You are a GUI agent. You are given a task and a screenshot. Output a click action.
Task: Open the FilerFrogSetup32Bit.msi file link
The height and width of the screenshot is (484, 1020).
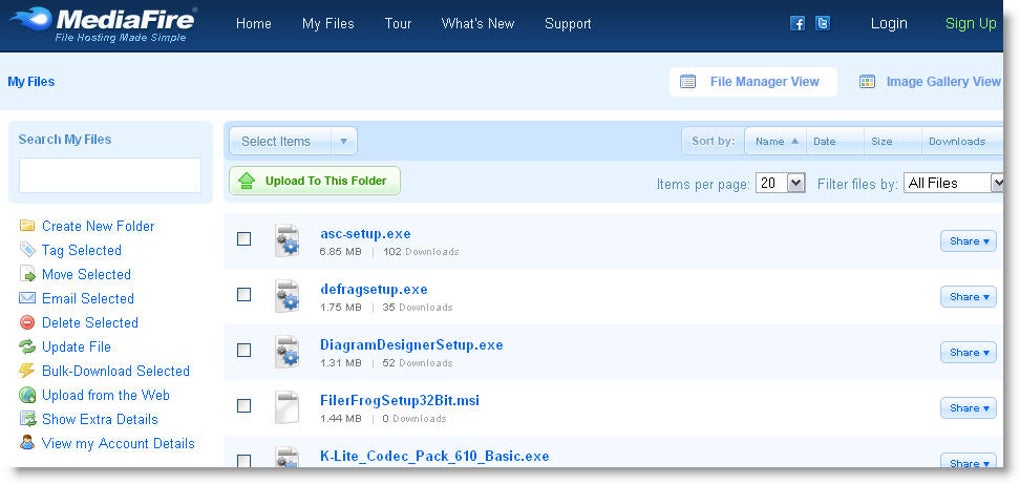pyautogui.click(x=400, y=400)
